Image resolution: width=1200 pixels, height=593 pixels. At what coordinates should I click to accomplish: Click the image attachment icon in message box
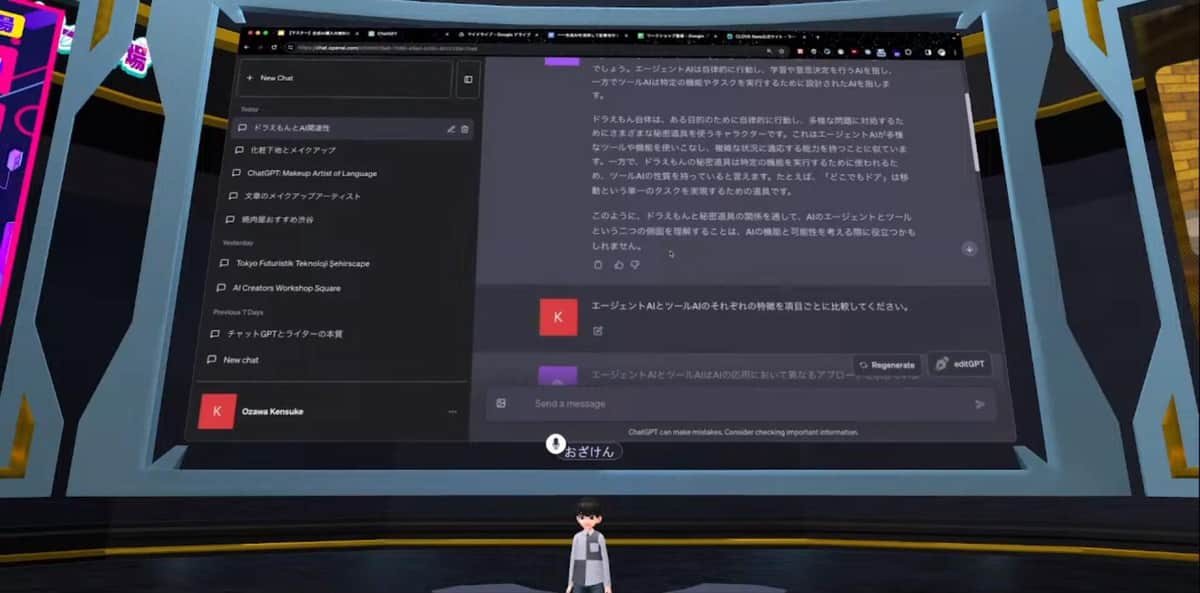(x=501, y=403)
